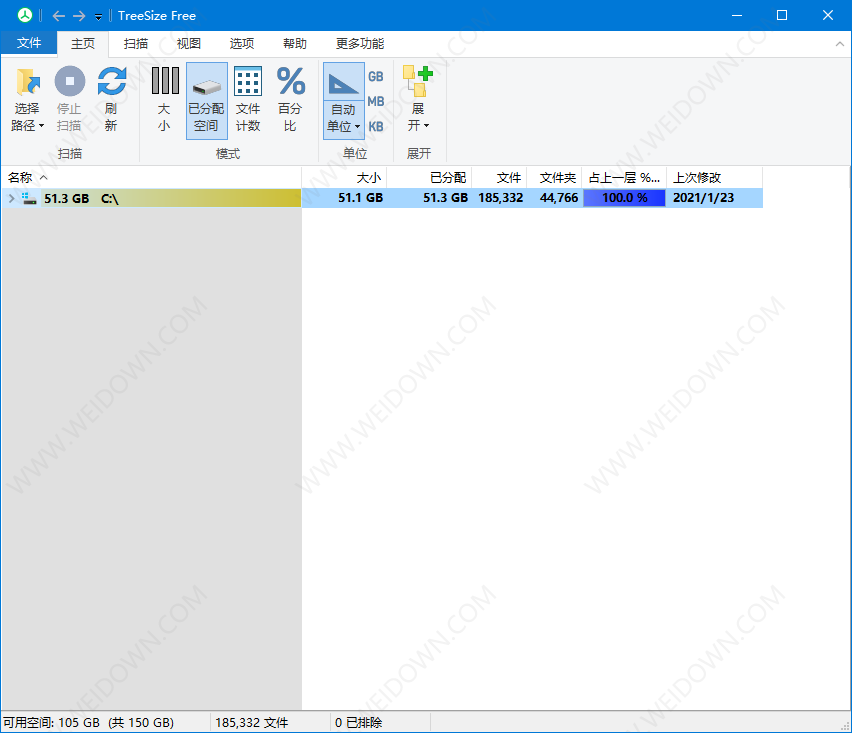This screenshot has width=852, height=733.
Task: Click the 185,332 文件 status entry
Action: click(x=252, y=723)
